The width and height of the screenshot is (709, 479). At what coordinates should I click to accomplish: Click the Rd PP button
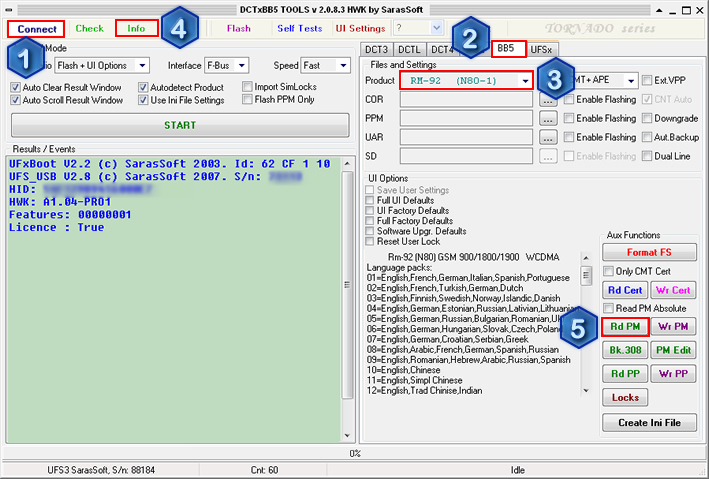point(625,374)
